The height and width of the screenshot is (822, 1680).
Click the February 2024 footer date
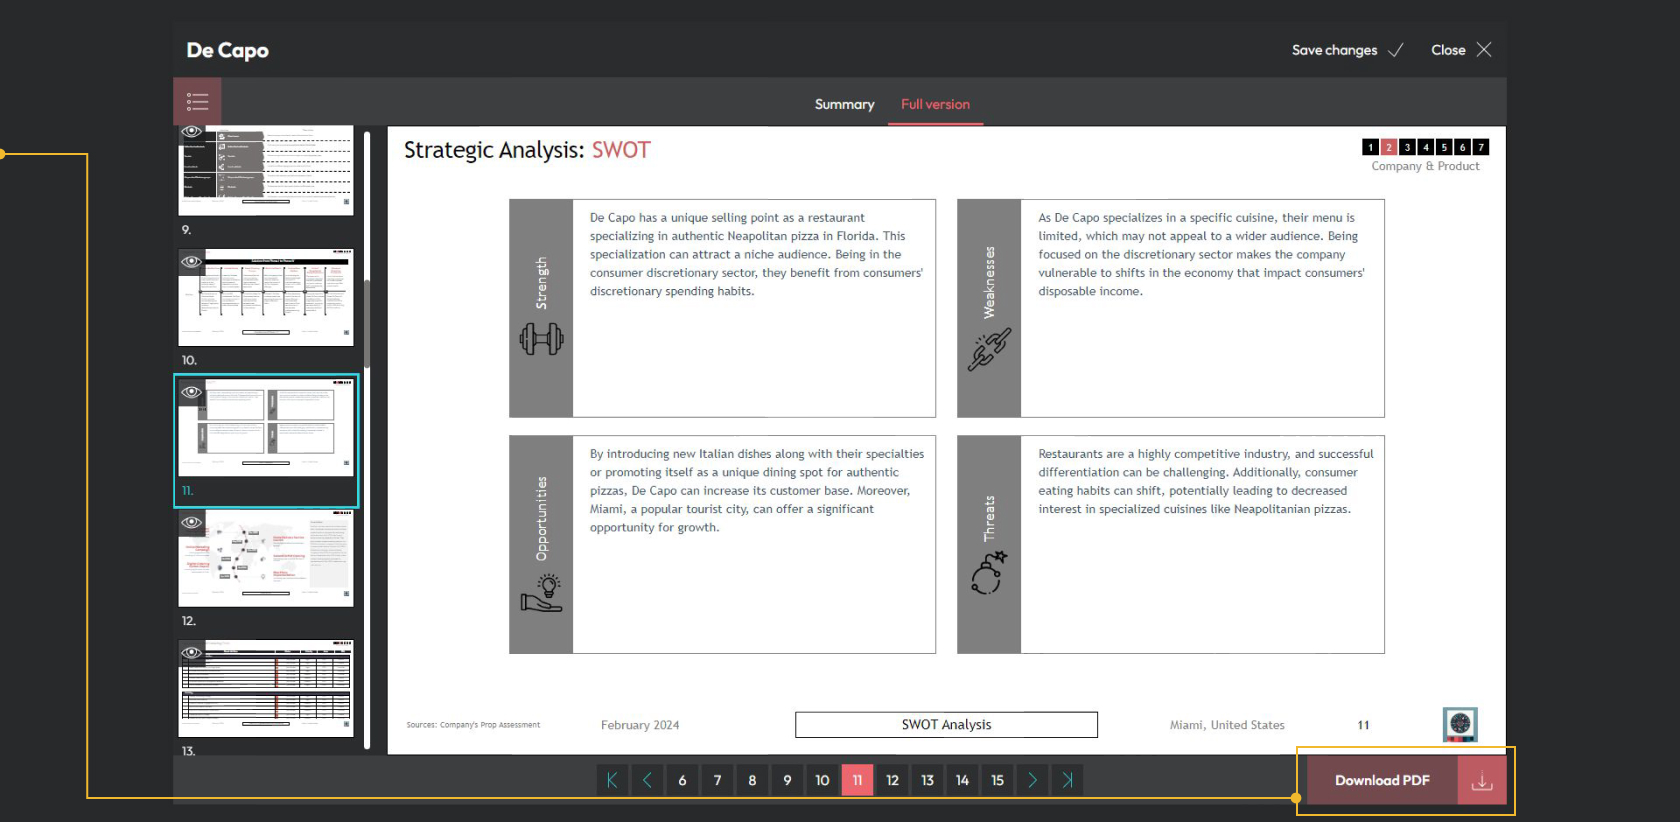click(x=640, y=725)
